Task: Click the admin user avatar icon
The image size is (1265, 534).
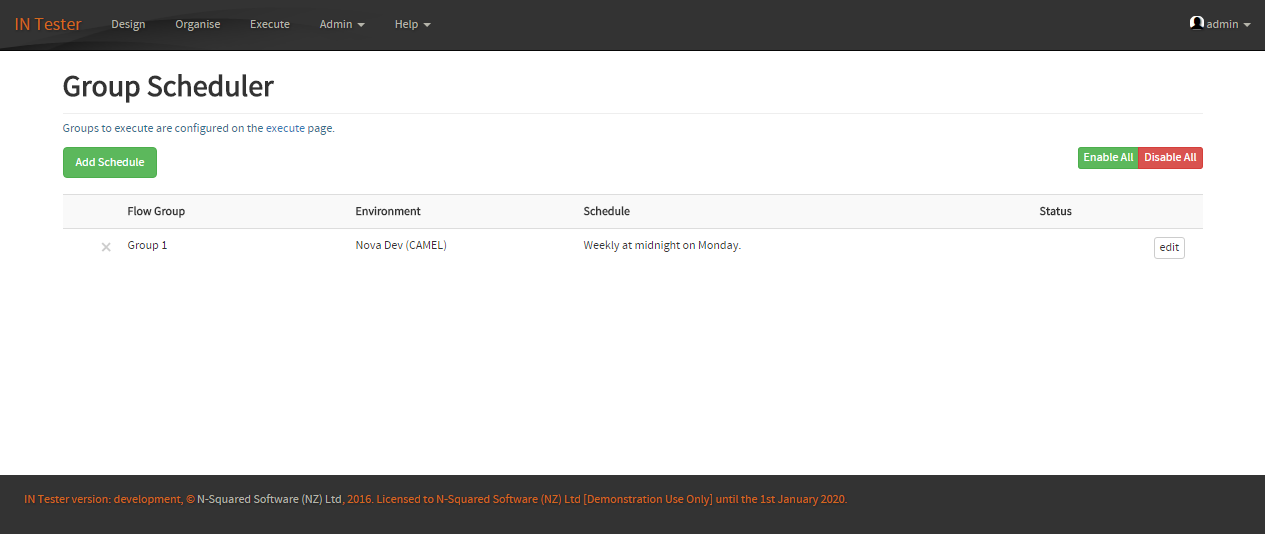Action: click(1197, 23)
